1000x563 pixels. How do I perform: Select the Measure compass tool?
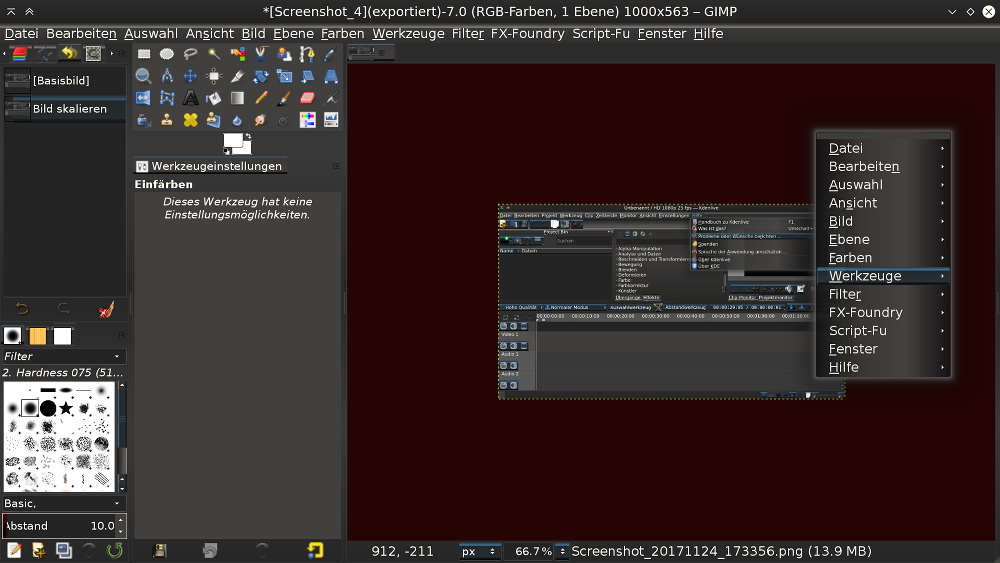tap(167, 77)
